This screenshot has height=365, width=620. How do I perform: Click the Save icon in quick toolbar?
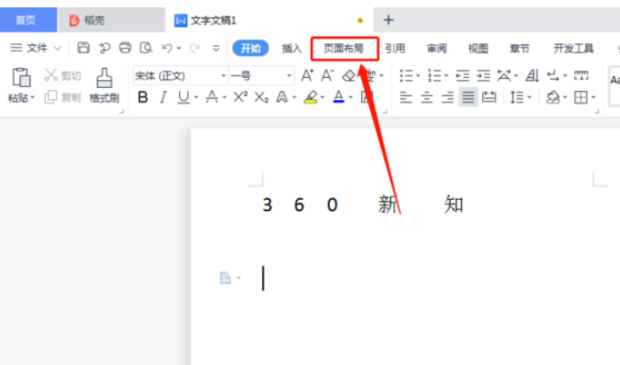pyautogui.click(x=83, y=48)
